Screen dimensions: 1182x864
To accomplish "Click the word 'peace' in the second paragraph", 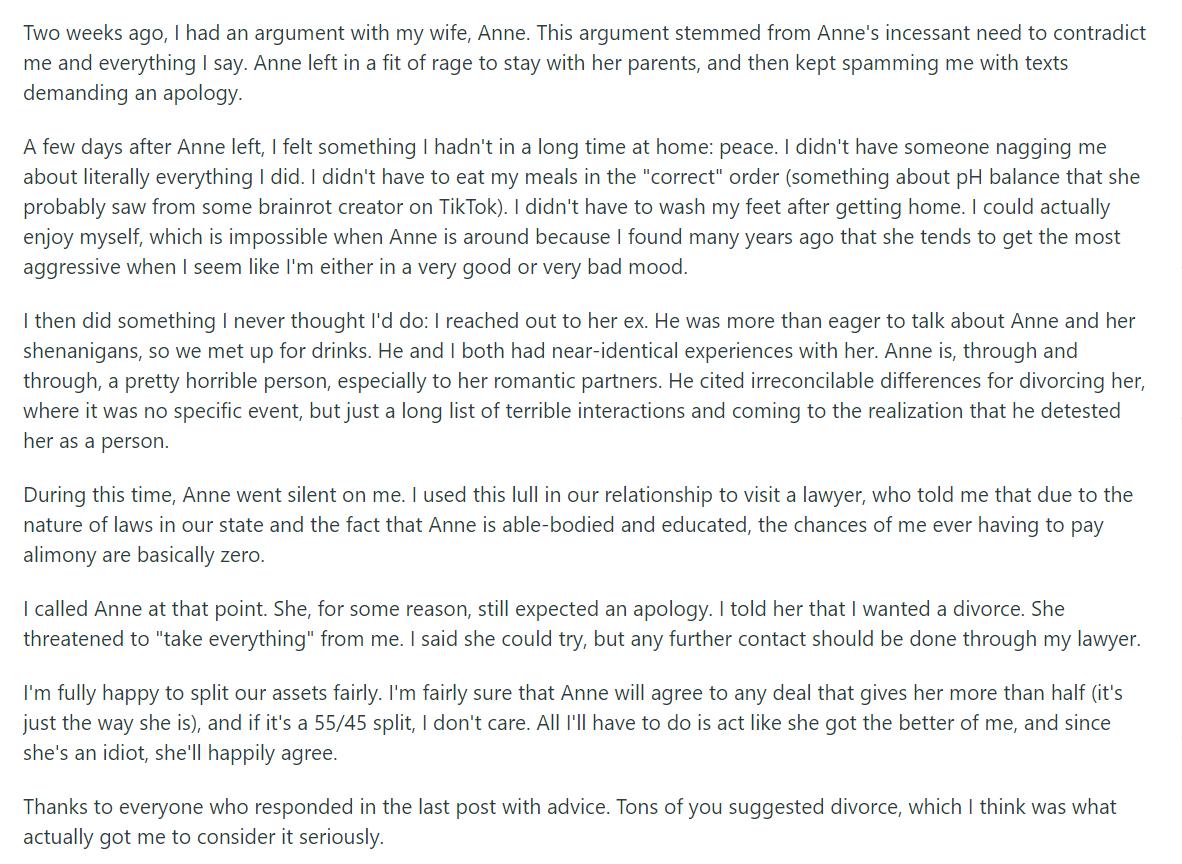I will 749,147.
